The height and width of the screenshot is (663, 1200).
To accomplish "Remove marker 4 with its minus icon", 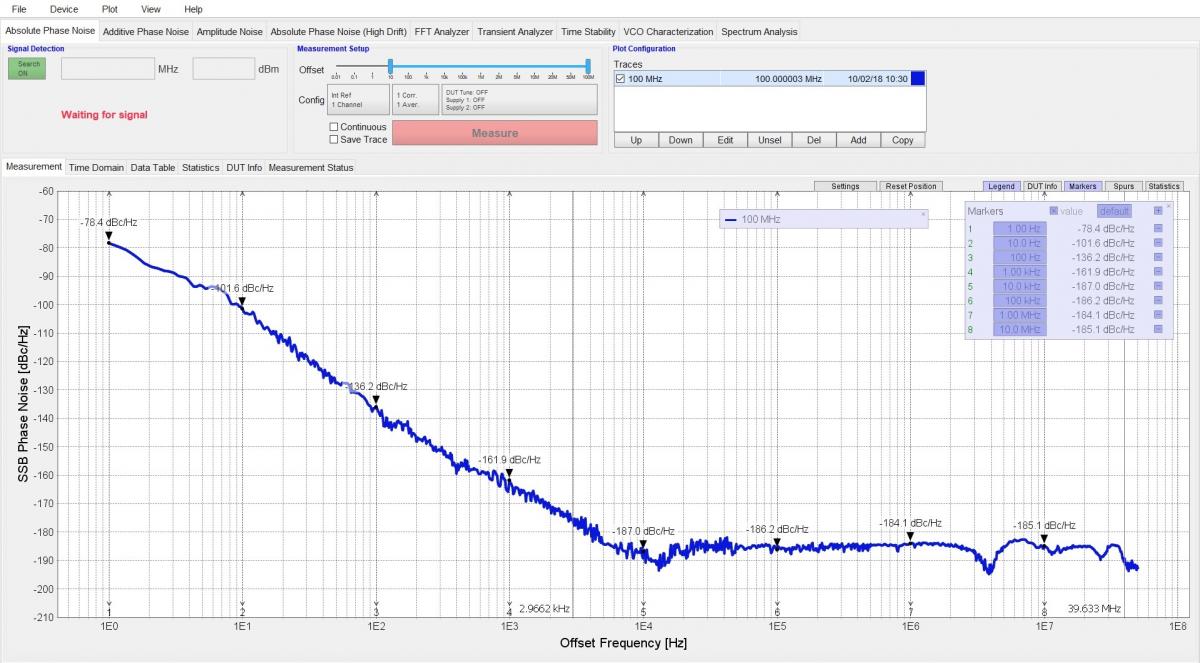I will [x=1158, y=272].
